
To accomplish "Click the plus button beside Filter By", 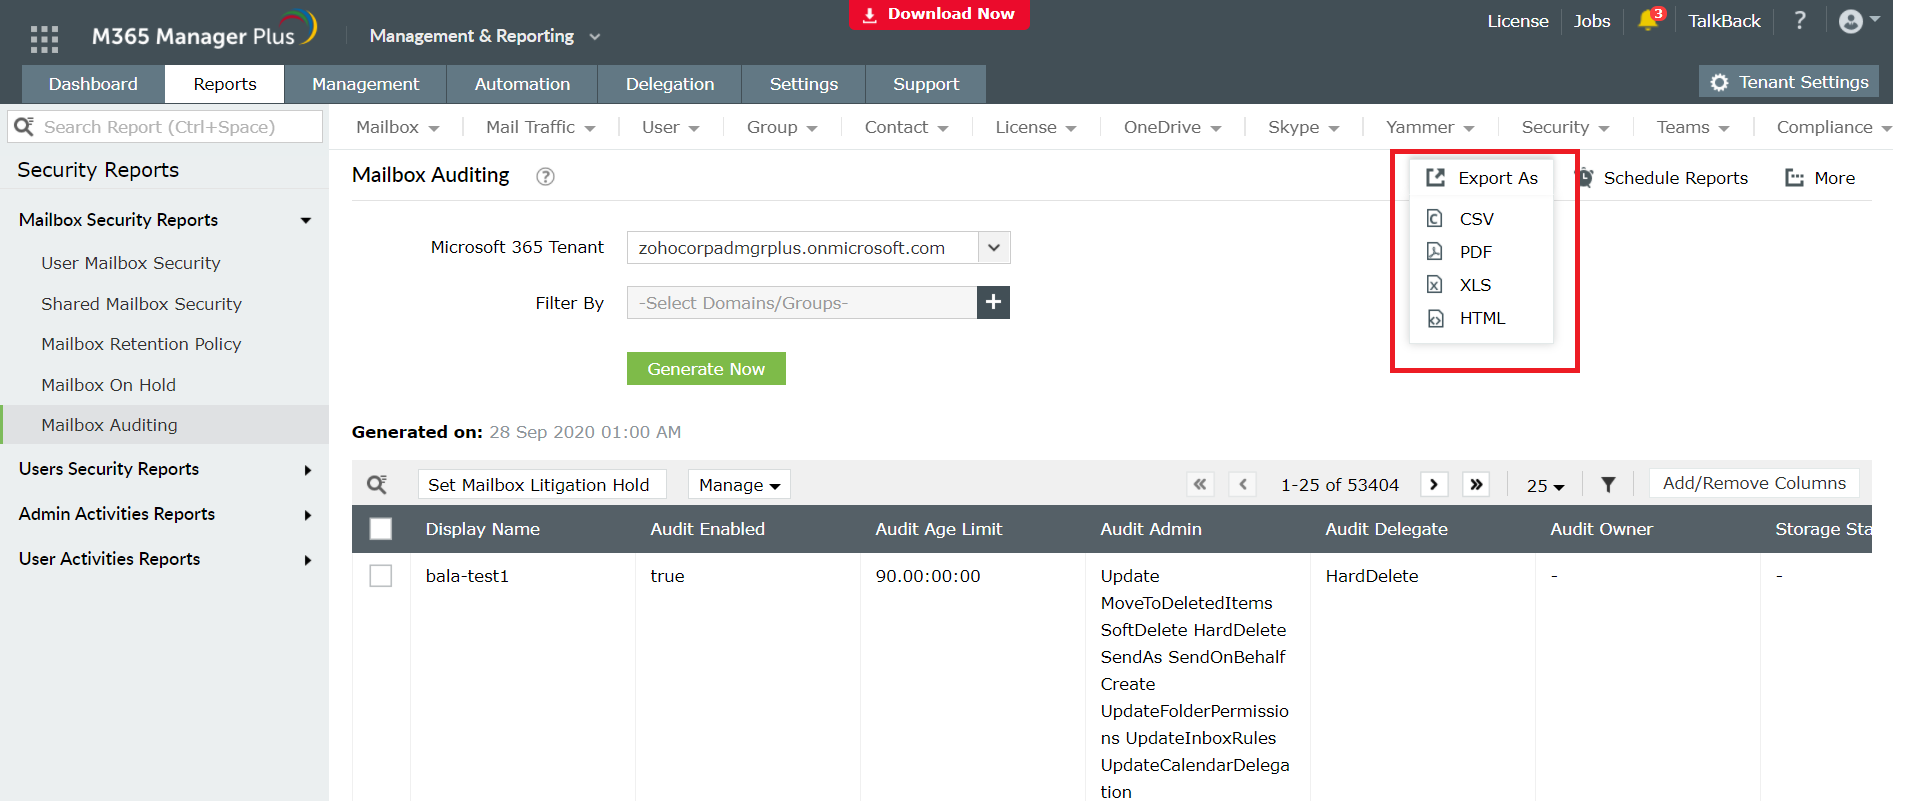I will click(x=993, y=302).
